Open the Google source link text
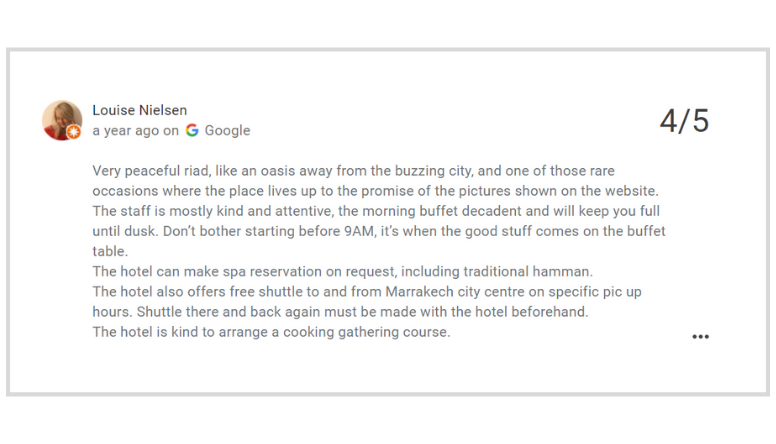The image size is (776, 444). pos(227,130)
